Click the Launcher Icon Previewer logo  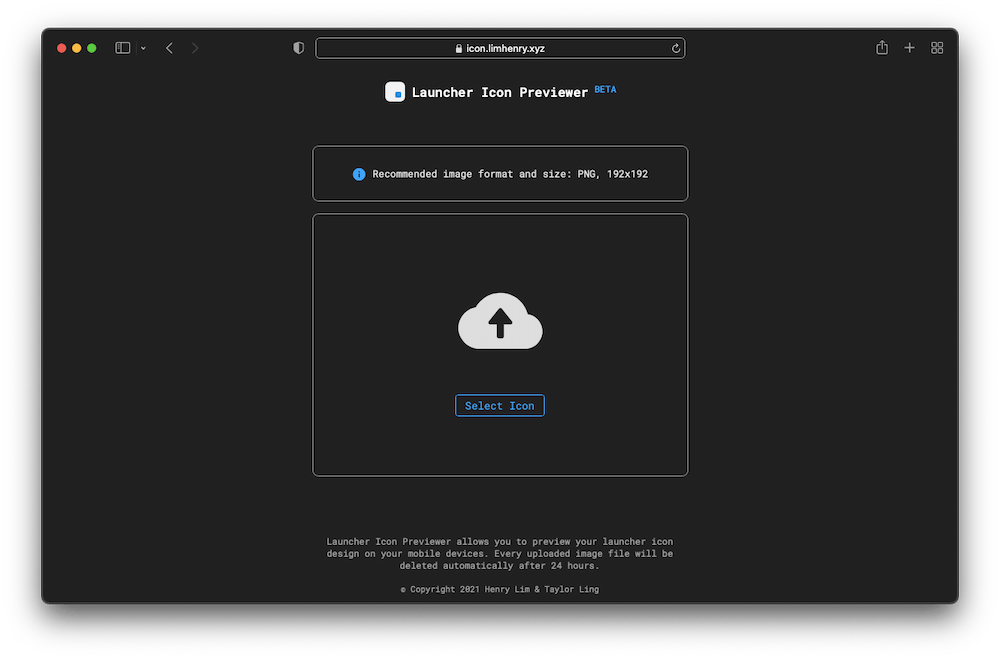tap(395, 92)
